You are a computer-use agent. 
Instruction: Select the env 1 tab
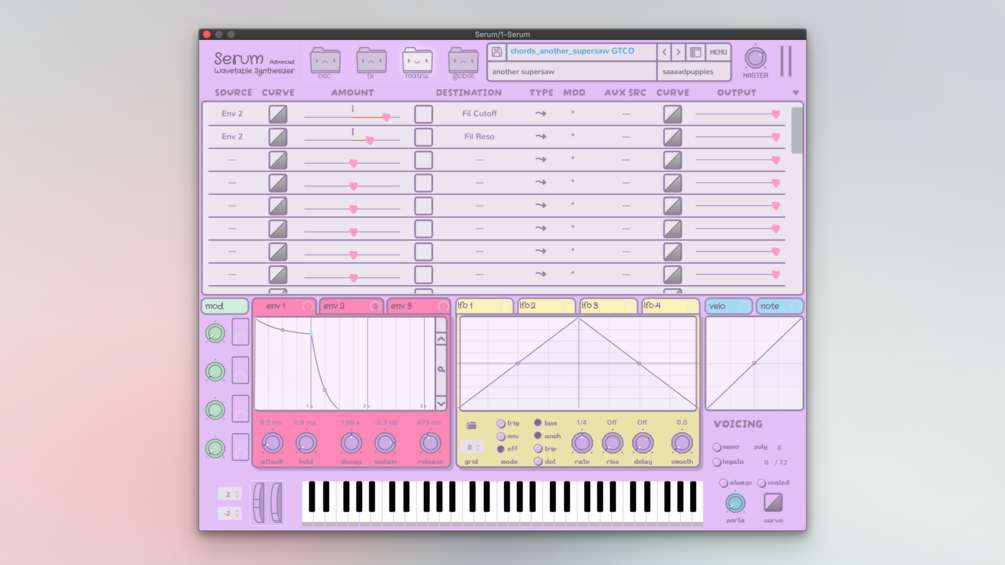pos(284,306)
